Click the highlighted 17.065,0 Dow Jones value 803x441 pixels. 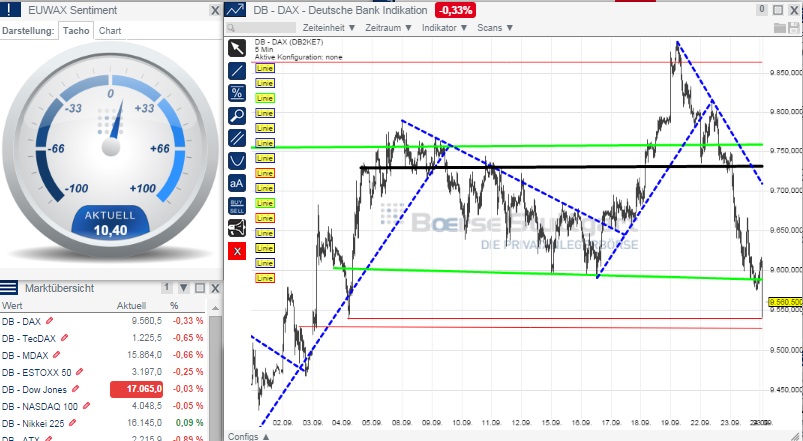click(x=136, y=389)
